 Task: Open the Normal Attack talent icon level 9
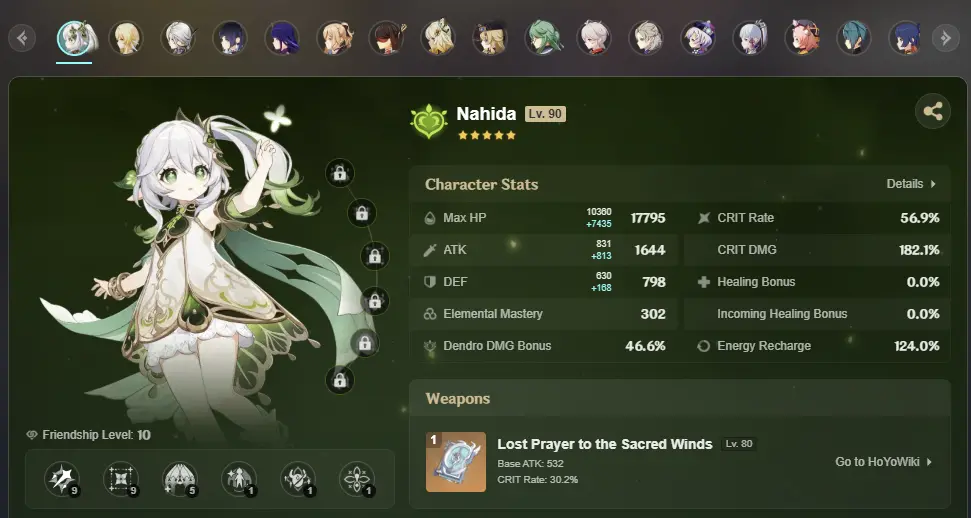(62, 480)
